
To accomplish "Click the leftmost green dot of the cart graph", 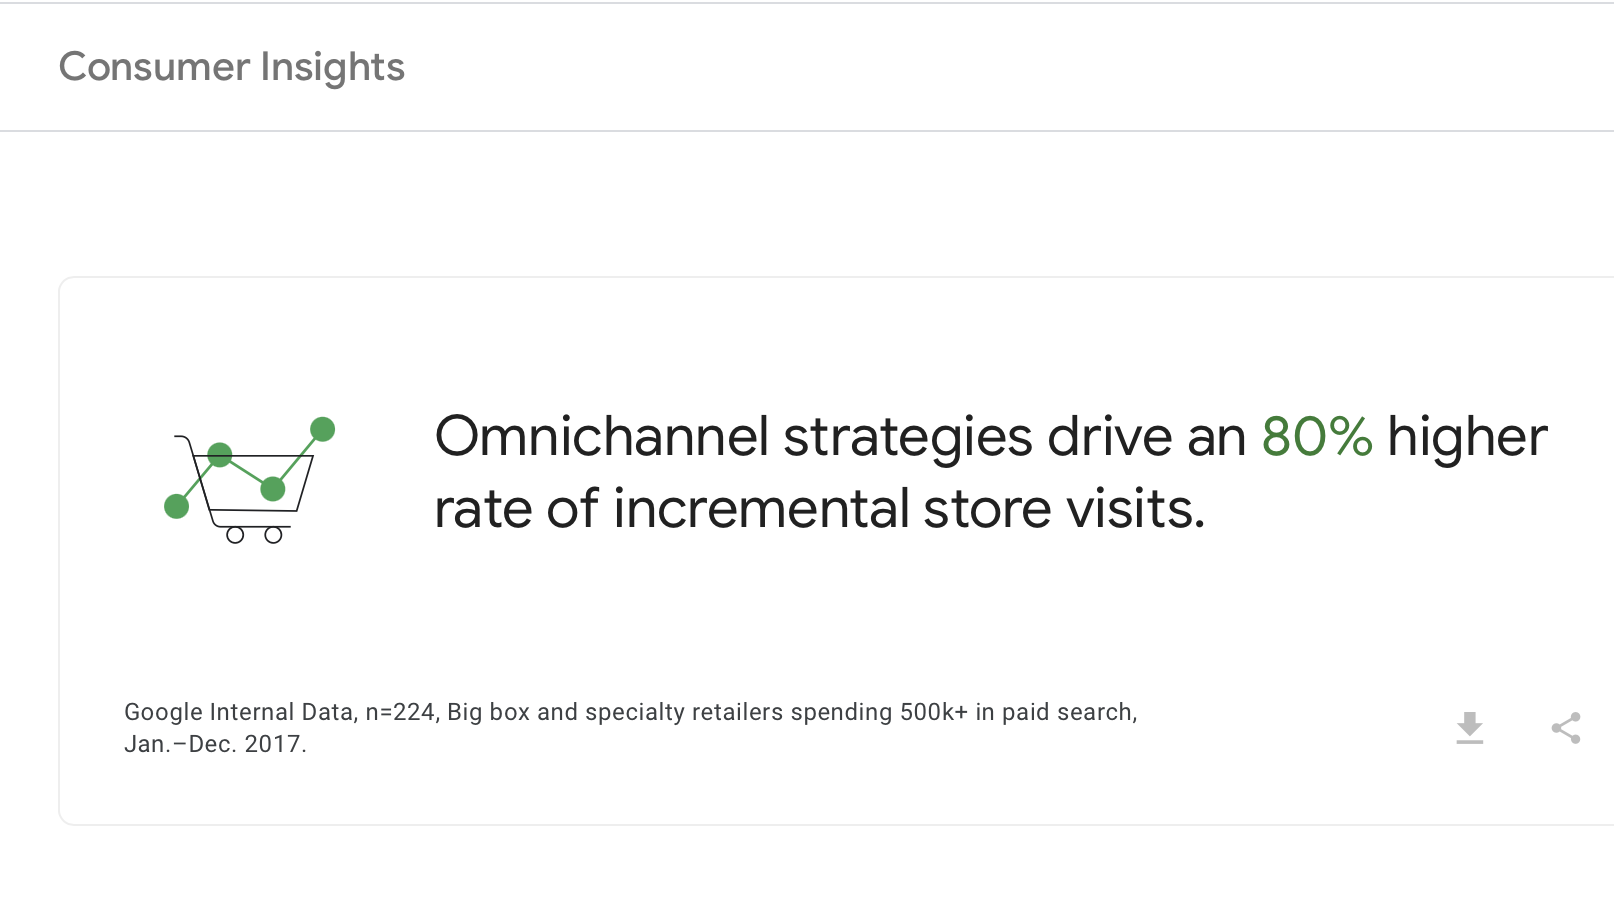I will click(x=177, y=507).
